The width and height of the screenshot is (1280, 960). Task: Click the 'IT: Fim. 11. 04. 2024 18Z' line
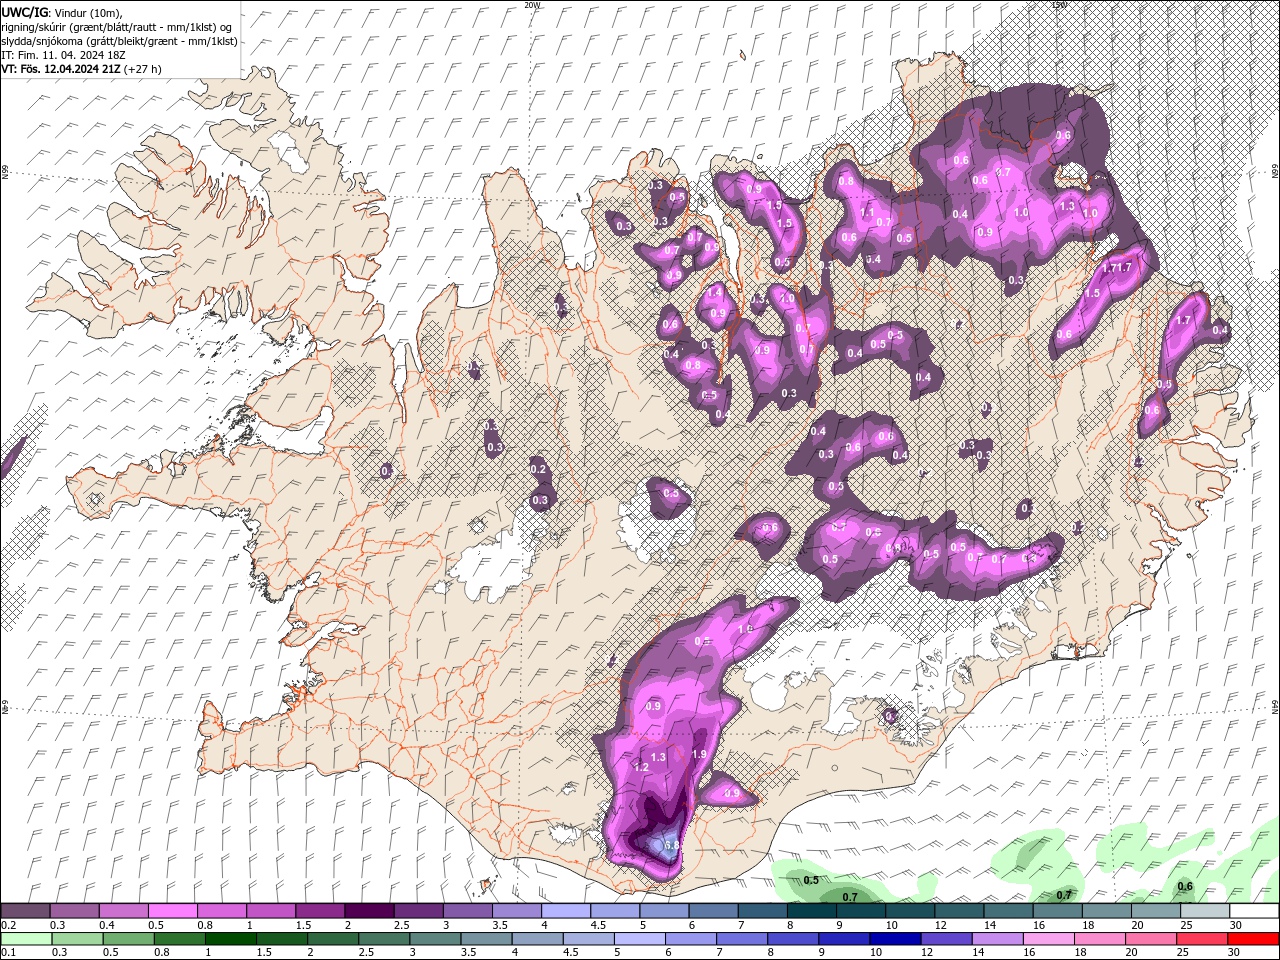click(63, 55)
